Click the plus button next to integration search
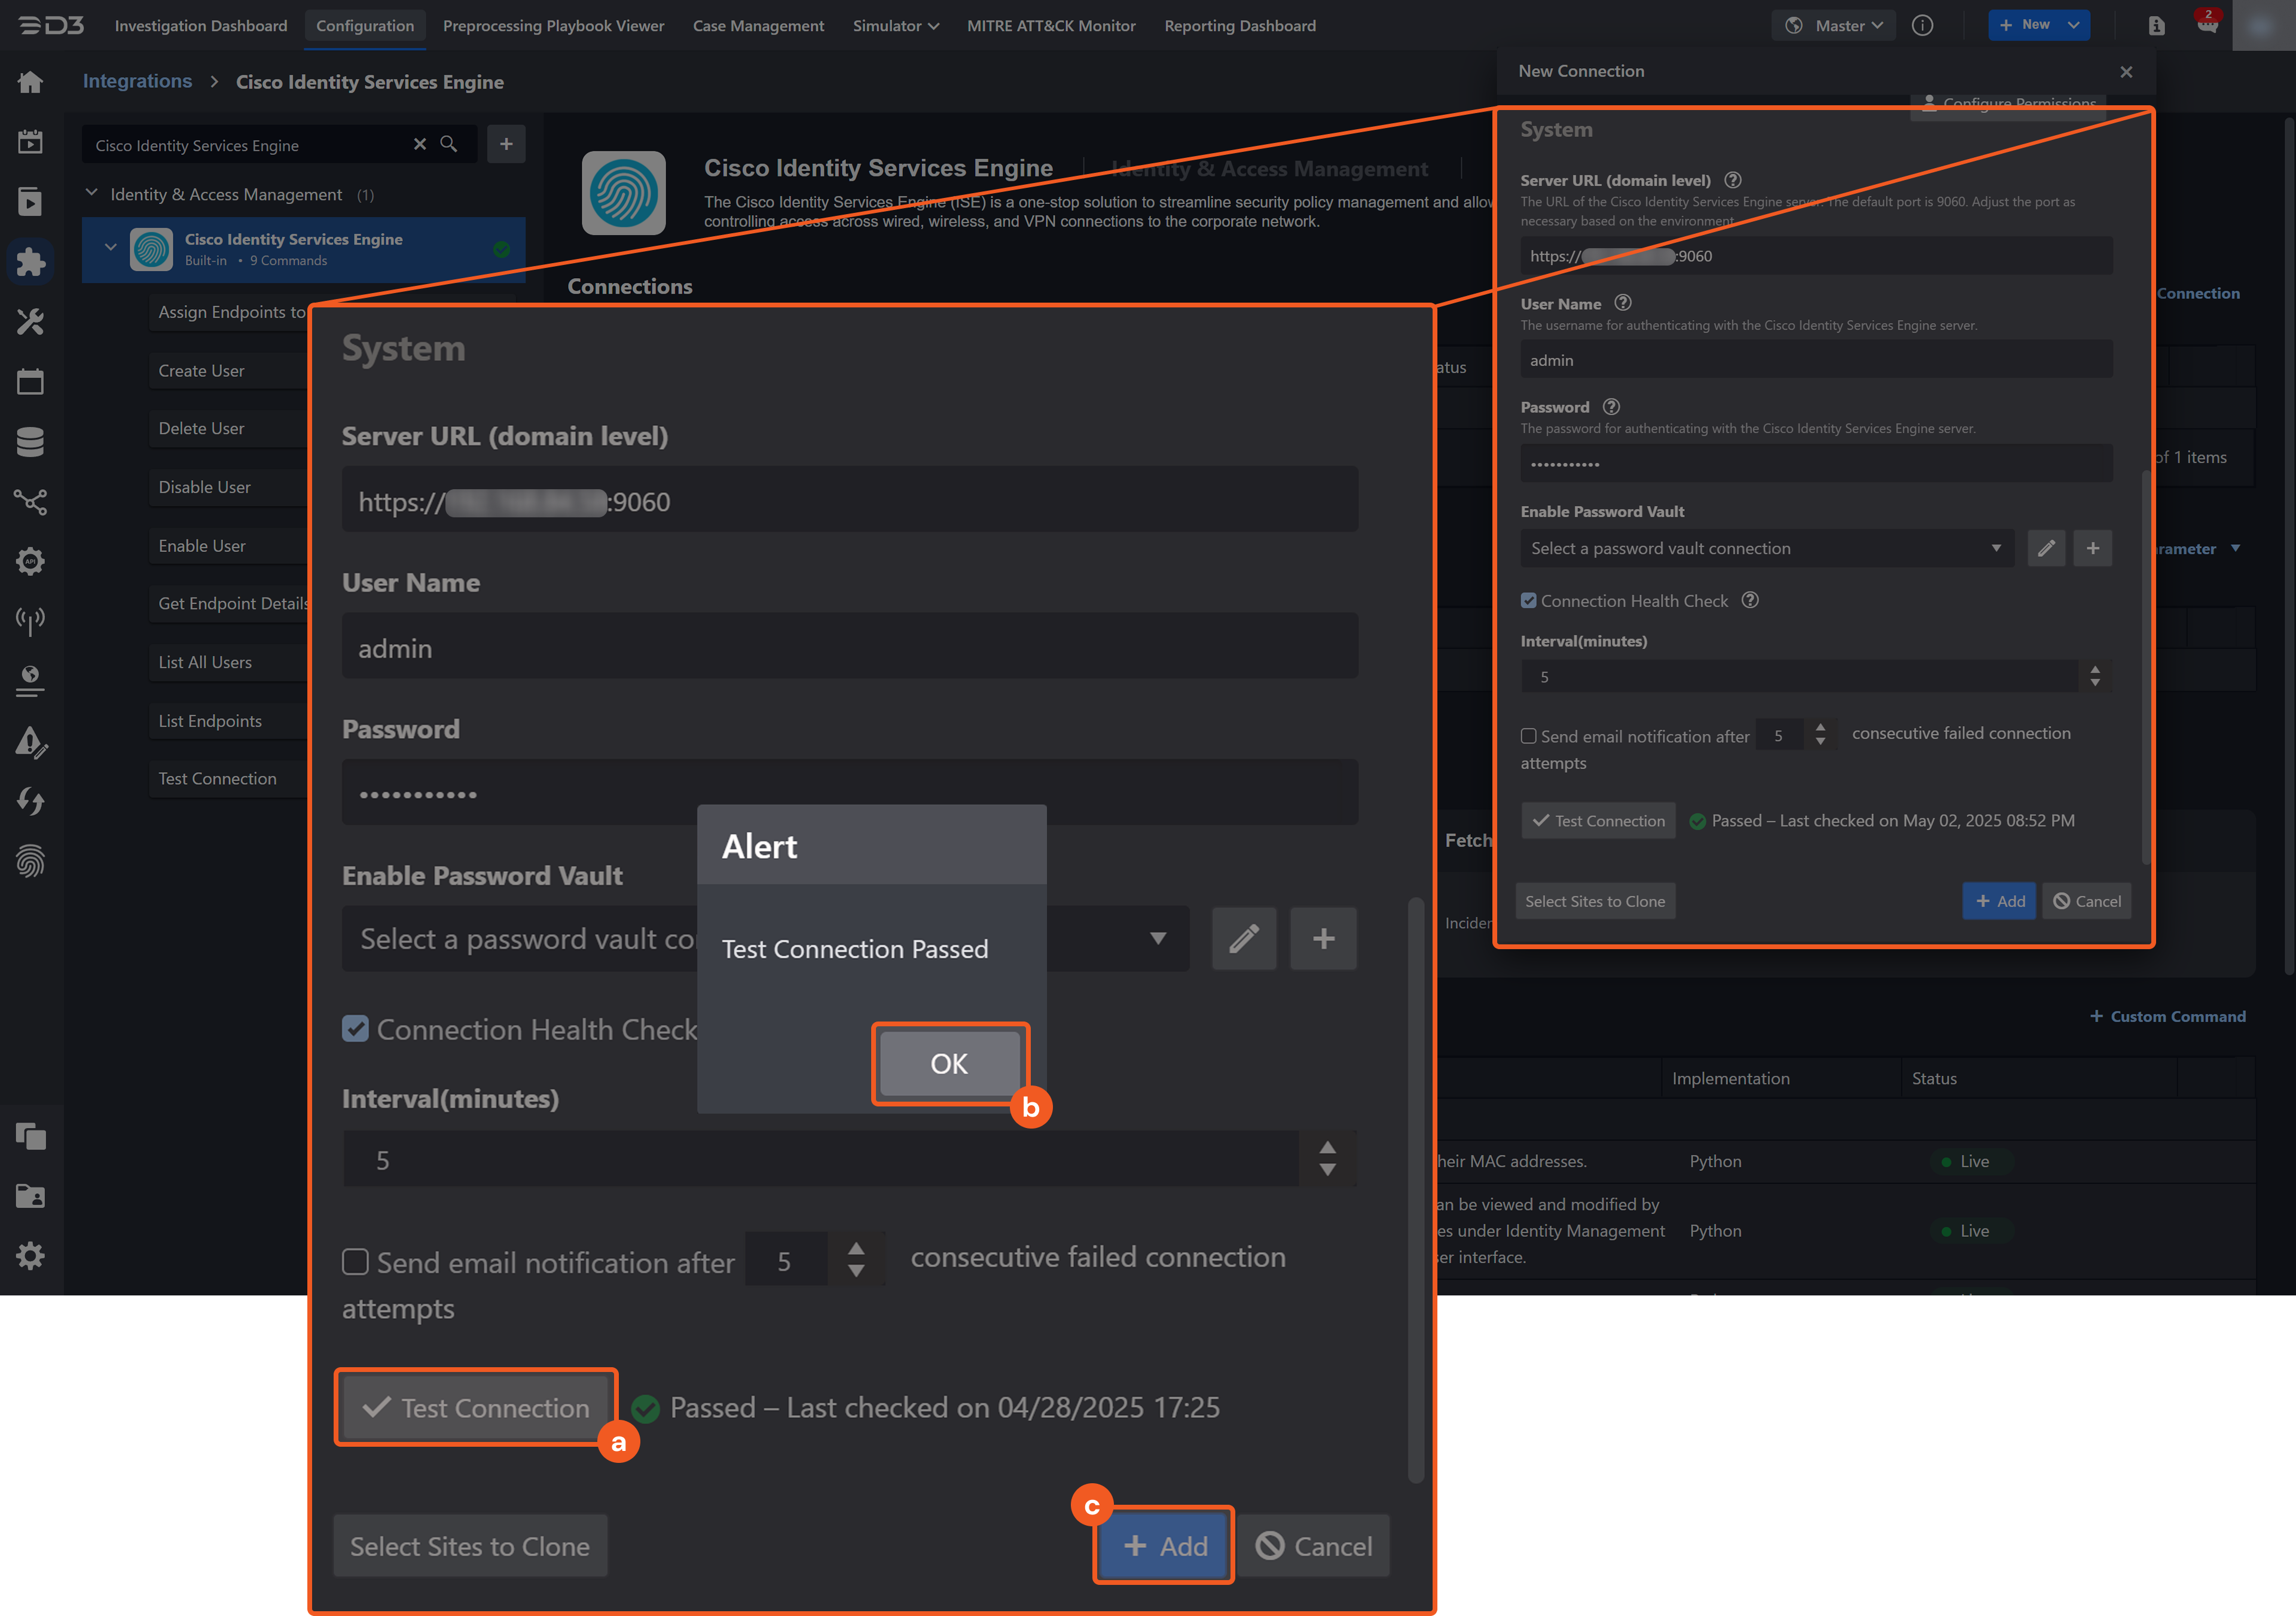 [506, 144]
